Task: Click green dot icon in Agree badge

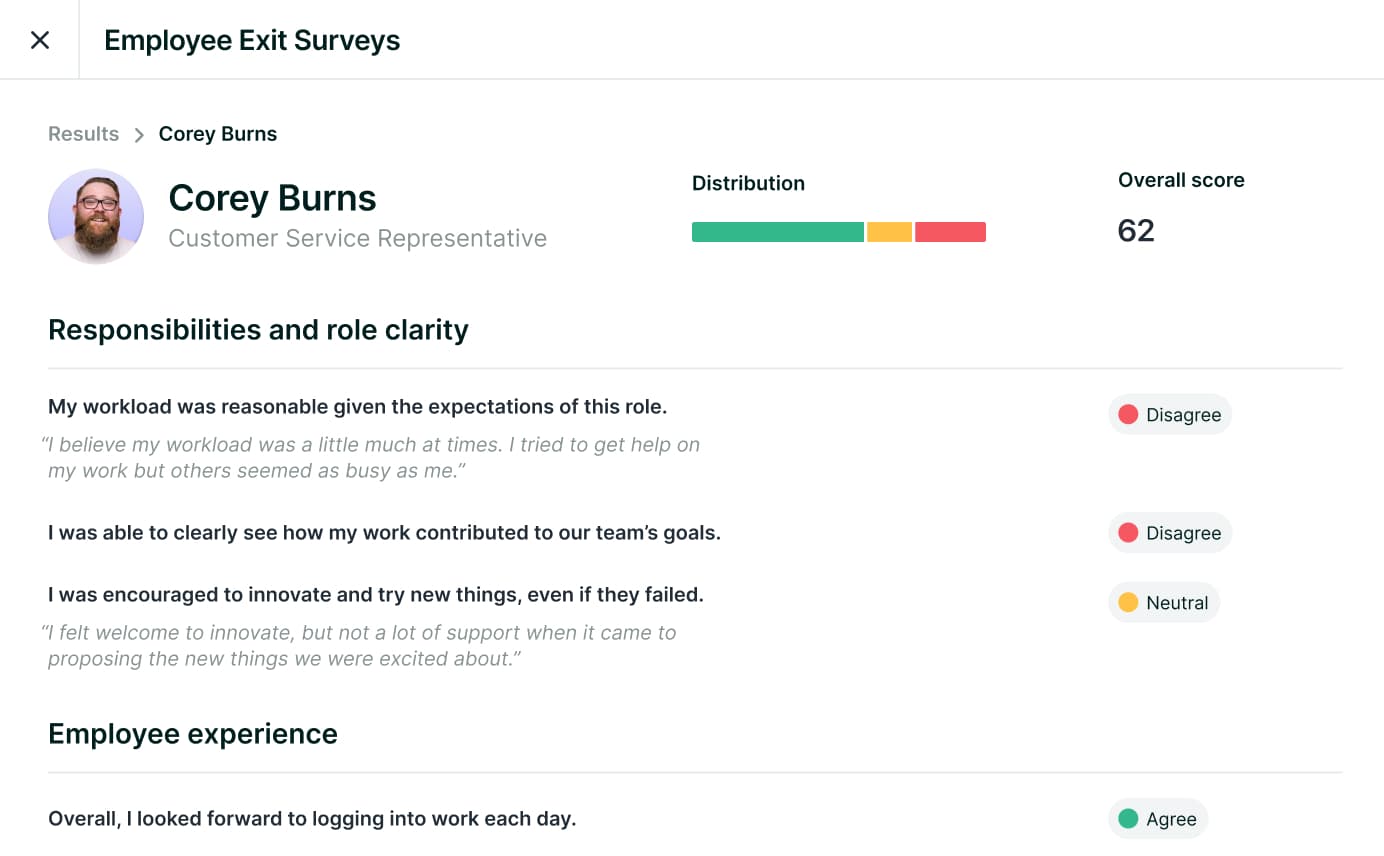Action: [x=1128, y=819]
